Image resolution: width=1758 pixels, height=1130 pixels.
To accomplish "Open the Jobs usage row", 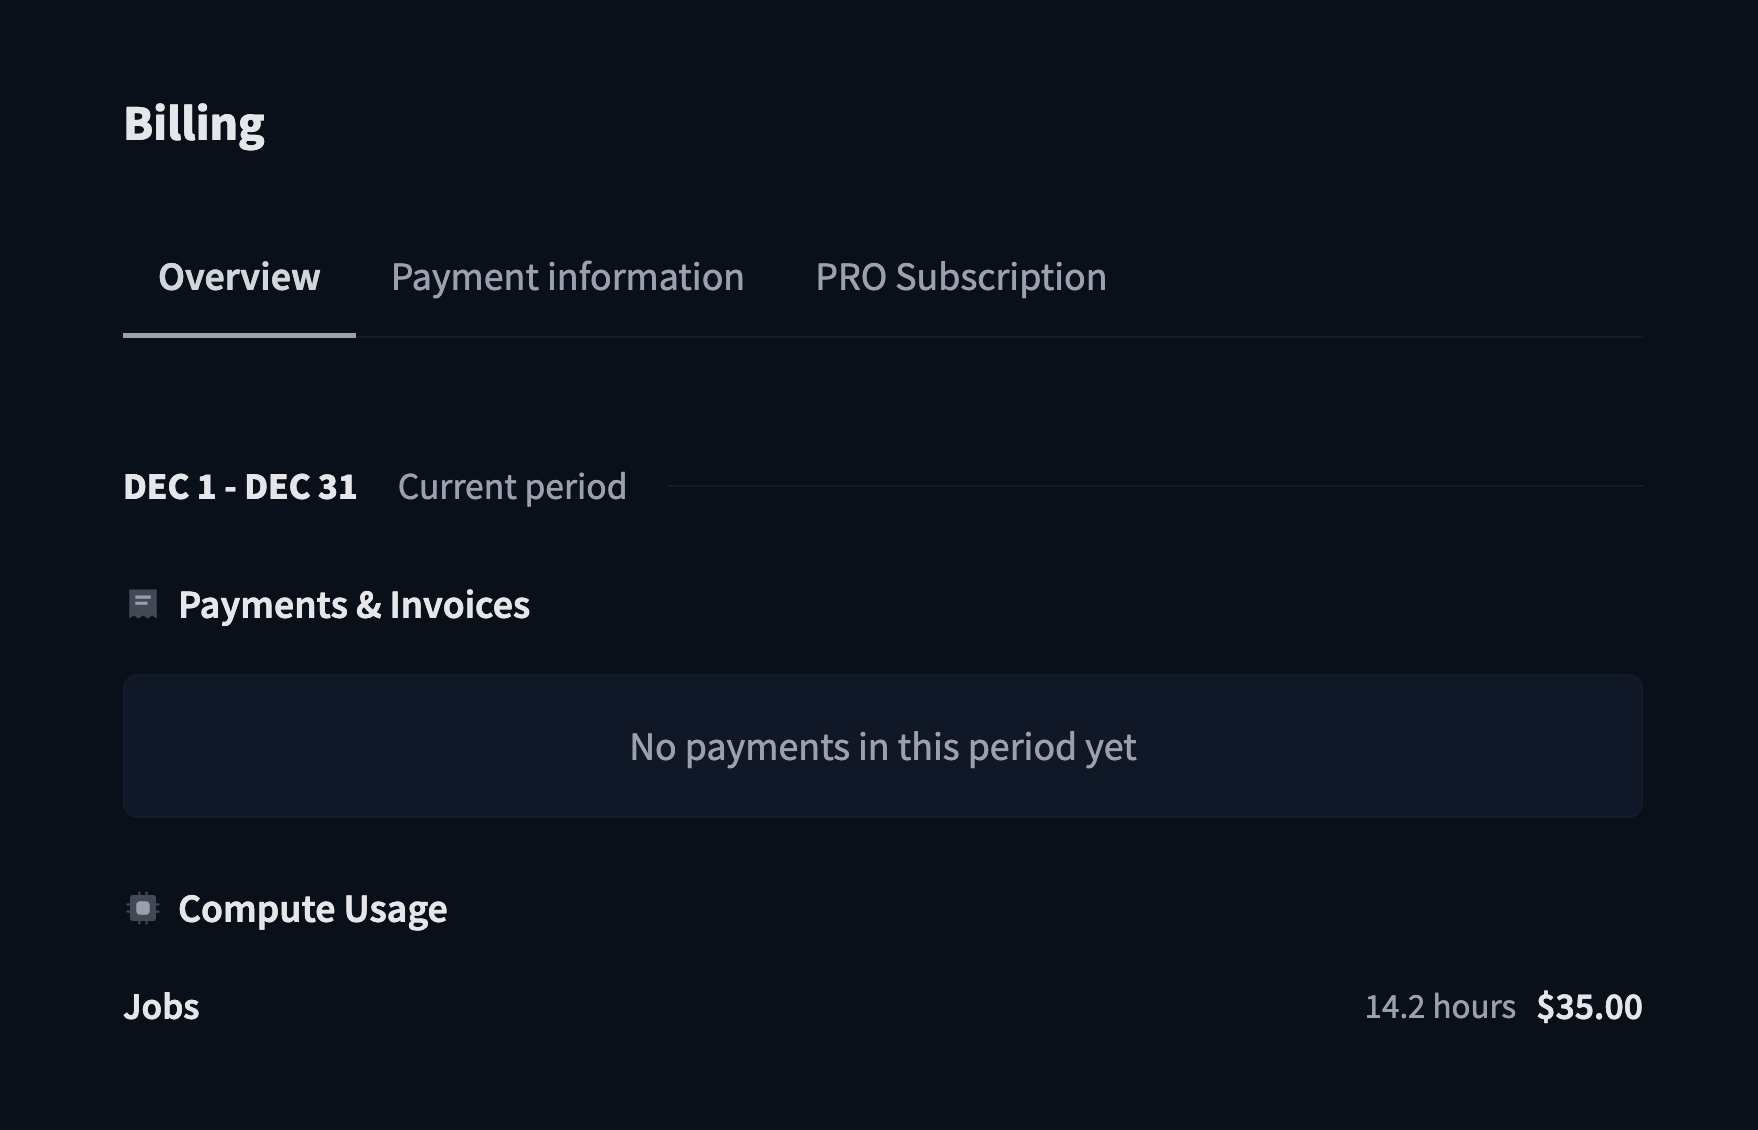I will point(883,1006).
